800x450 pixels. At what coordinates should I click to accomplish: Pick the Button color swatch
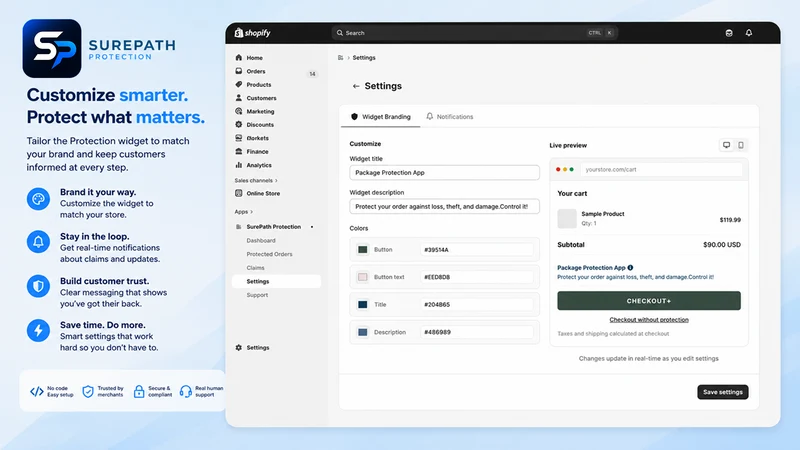(362, 249)
